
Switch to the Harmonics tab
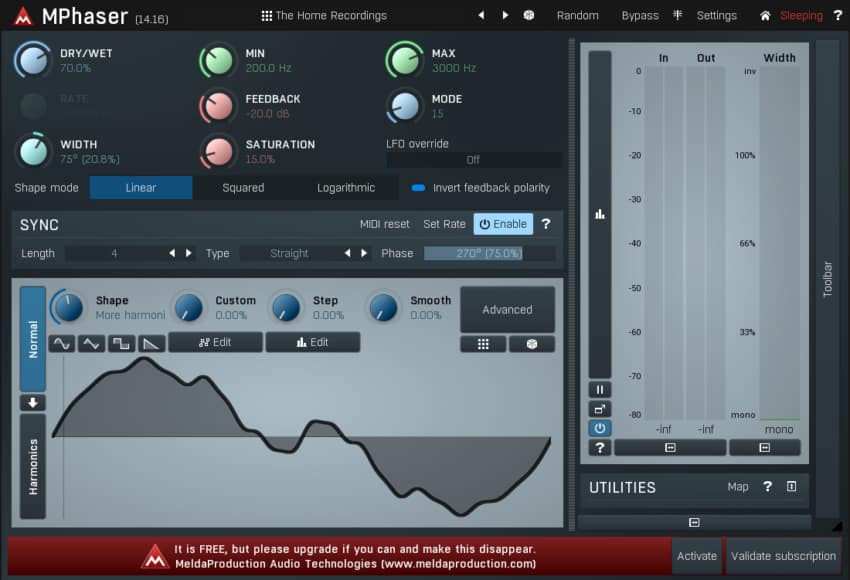tap(33, 466)
